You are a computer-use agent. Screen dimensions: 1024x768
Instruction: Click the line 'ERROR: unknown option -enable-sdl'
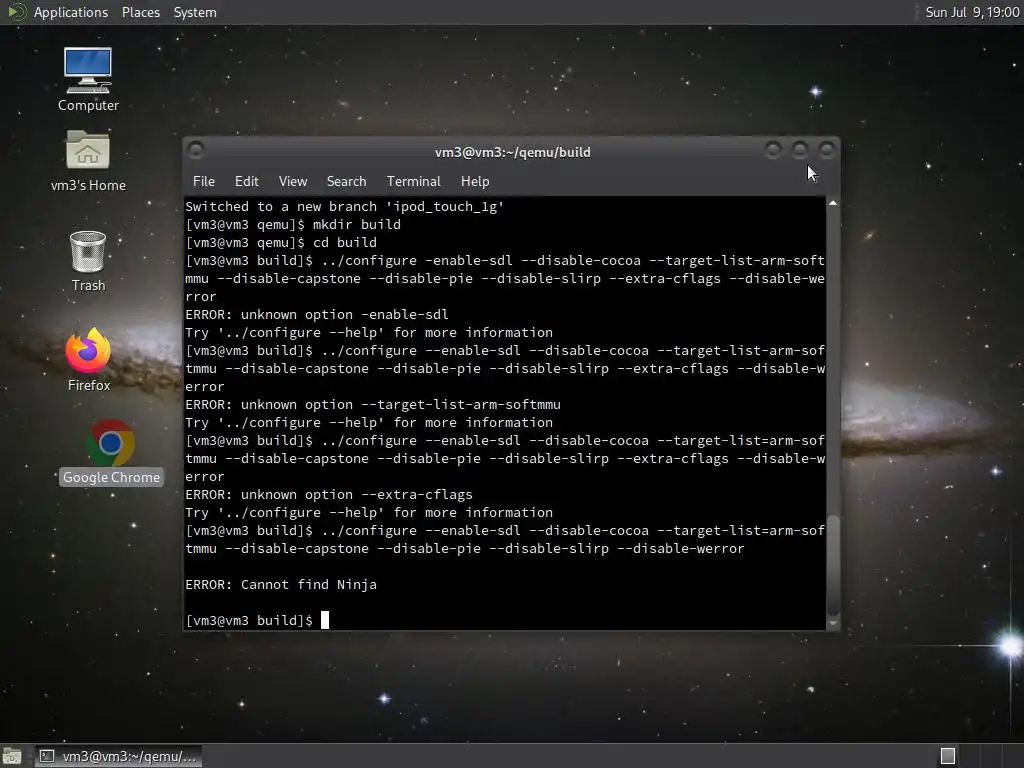[317, 314]
